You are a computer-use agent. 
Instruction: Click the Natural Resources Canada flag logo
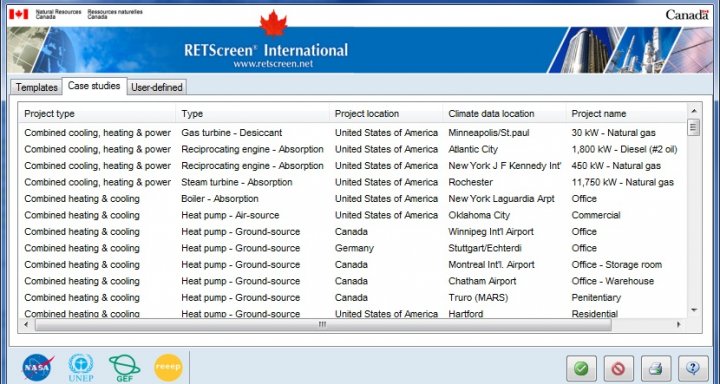pyautogui.click(x=18, y=14)
